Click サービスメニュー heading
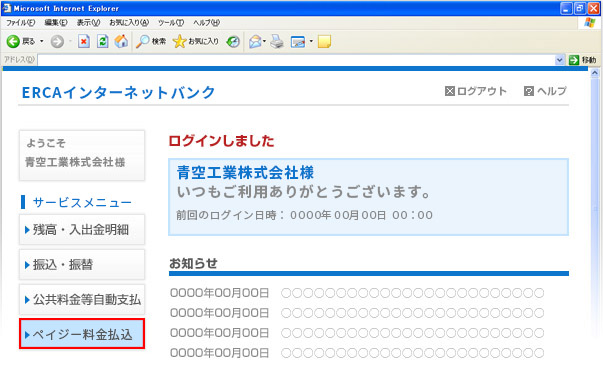This screenshot has height=380, width=603. pyautogui.click(x=82, y=202)
